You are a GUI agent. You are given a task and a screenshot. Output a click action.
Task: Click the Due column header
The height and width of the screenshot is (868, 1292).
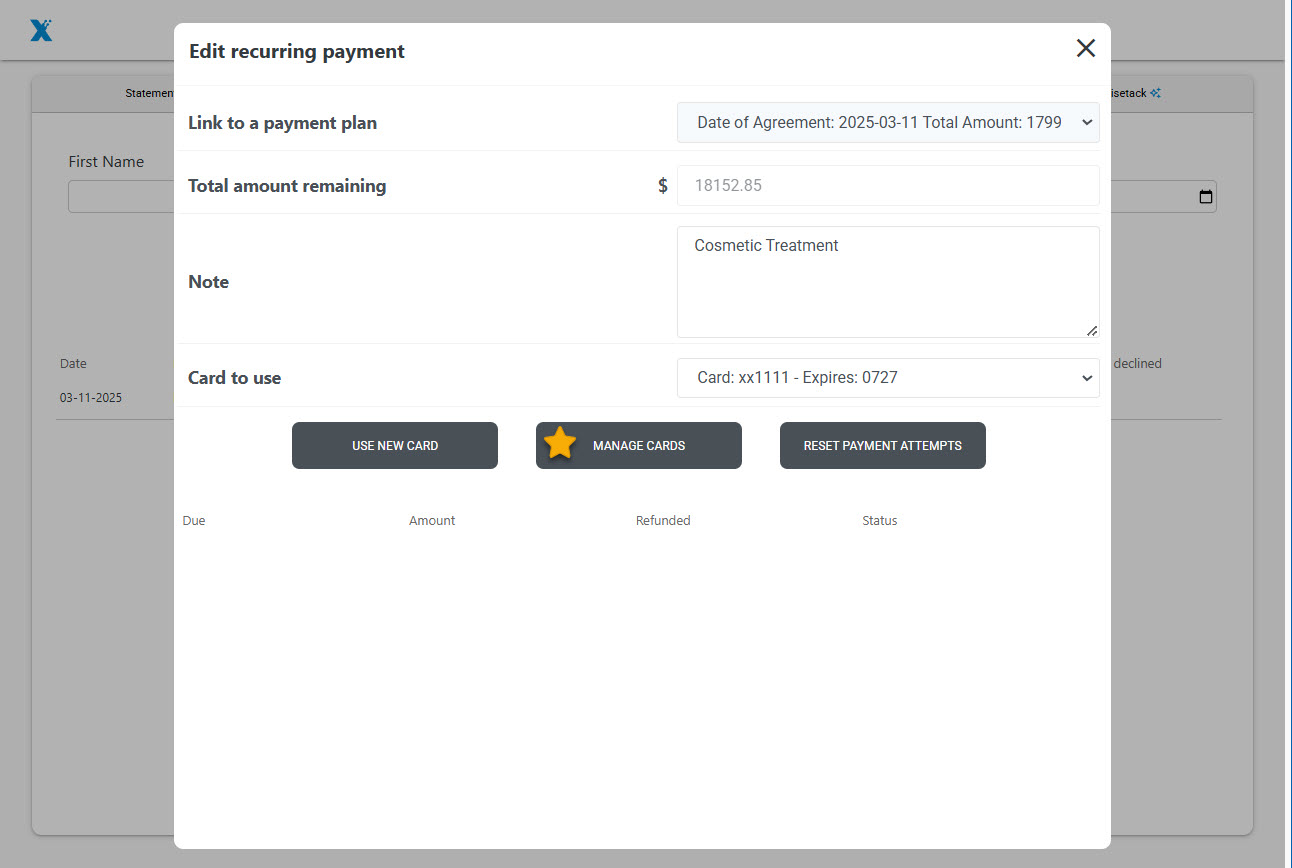coord(194,520)
